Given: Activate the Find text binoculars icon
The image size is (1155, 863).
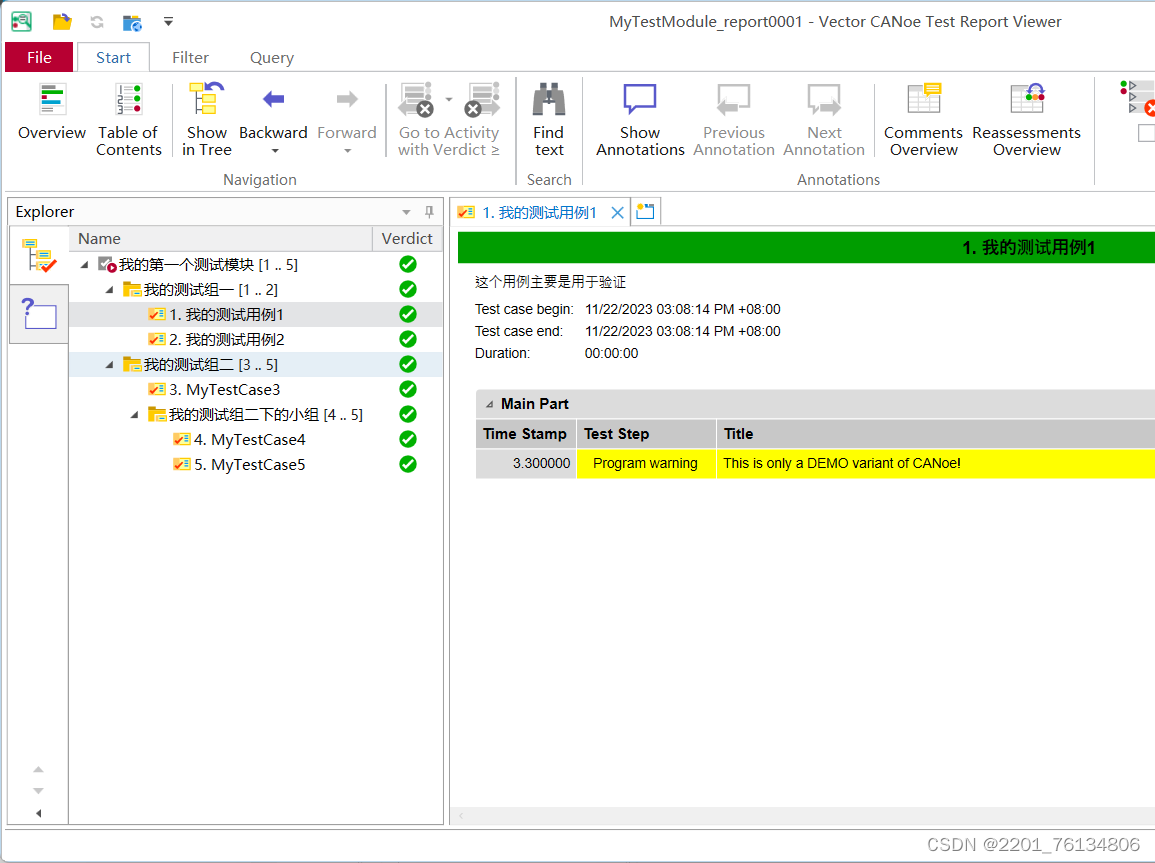Looking at the screenshot, I should coord(548,100).
